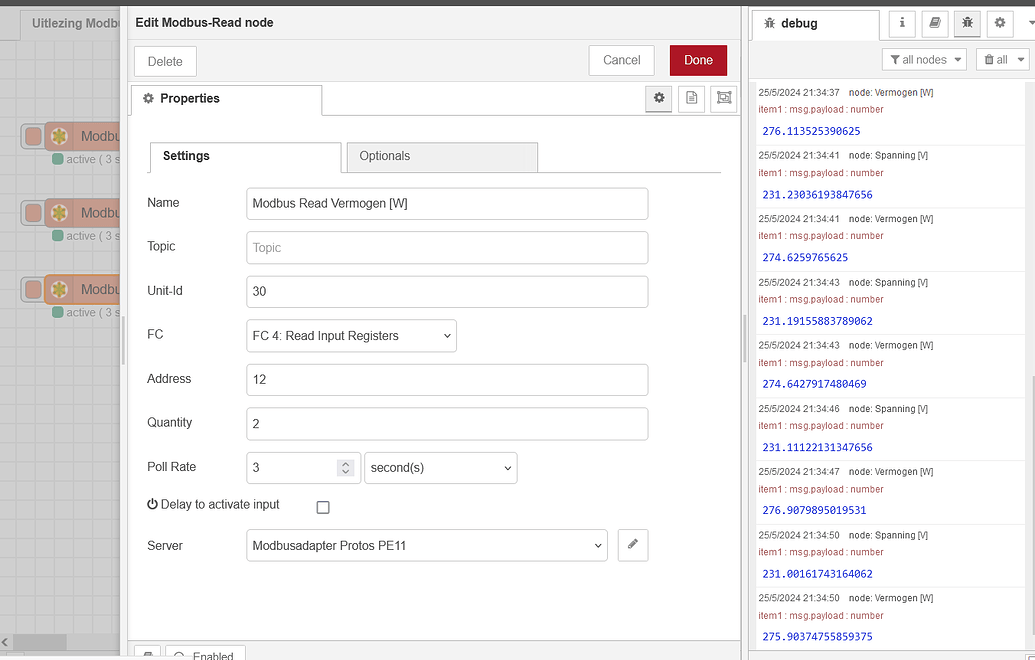
Task: Open node description document icon
Action: tap(691, 98)
